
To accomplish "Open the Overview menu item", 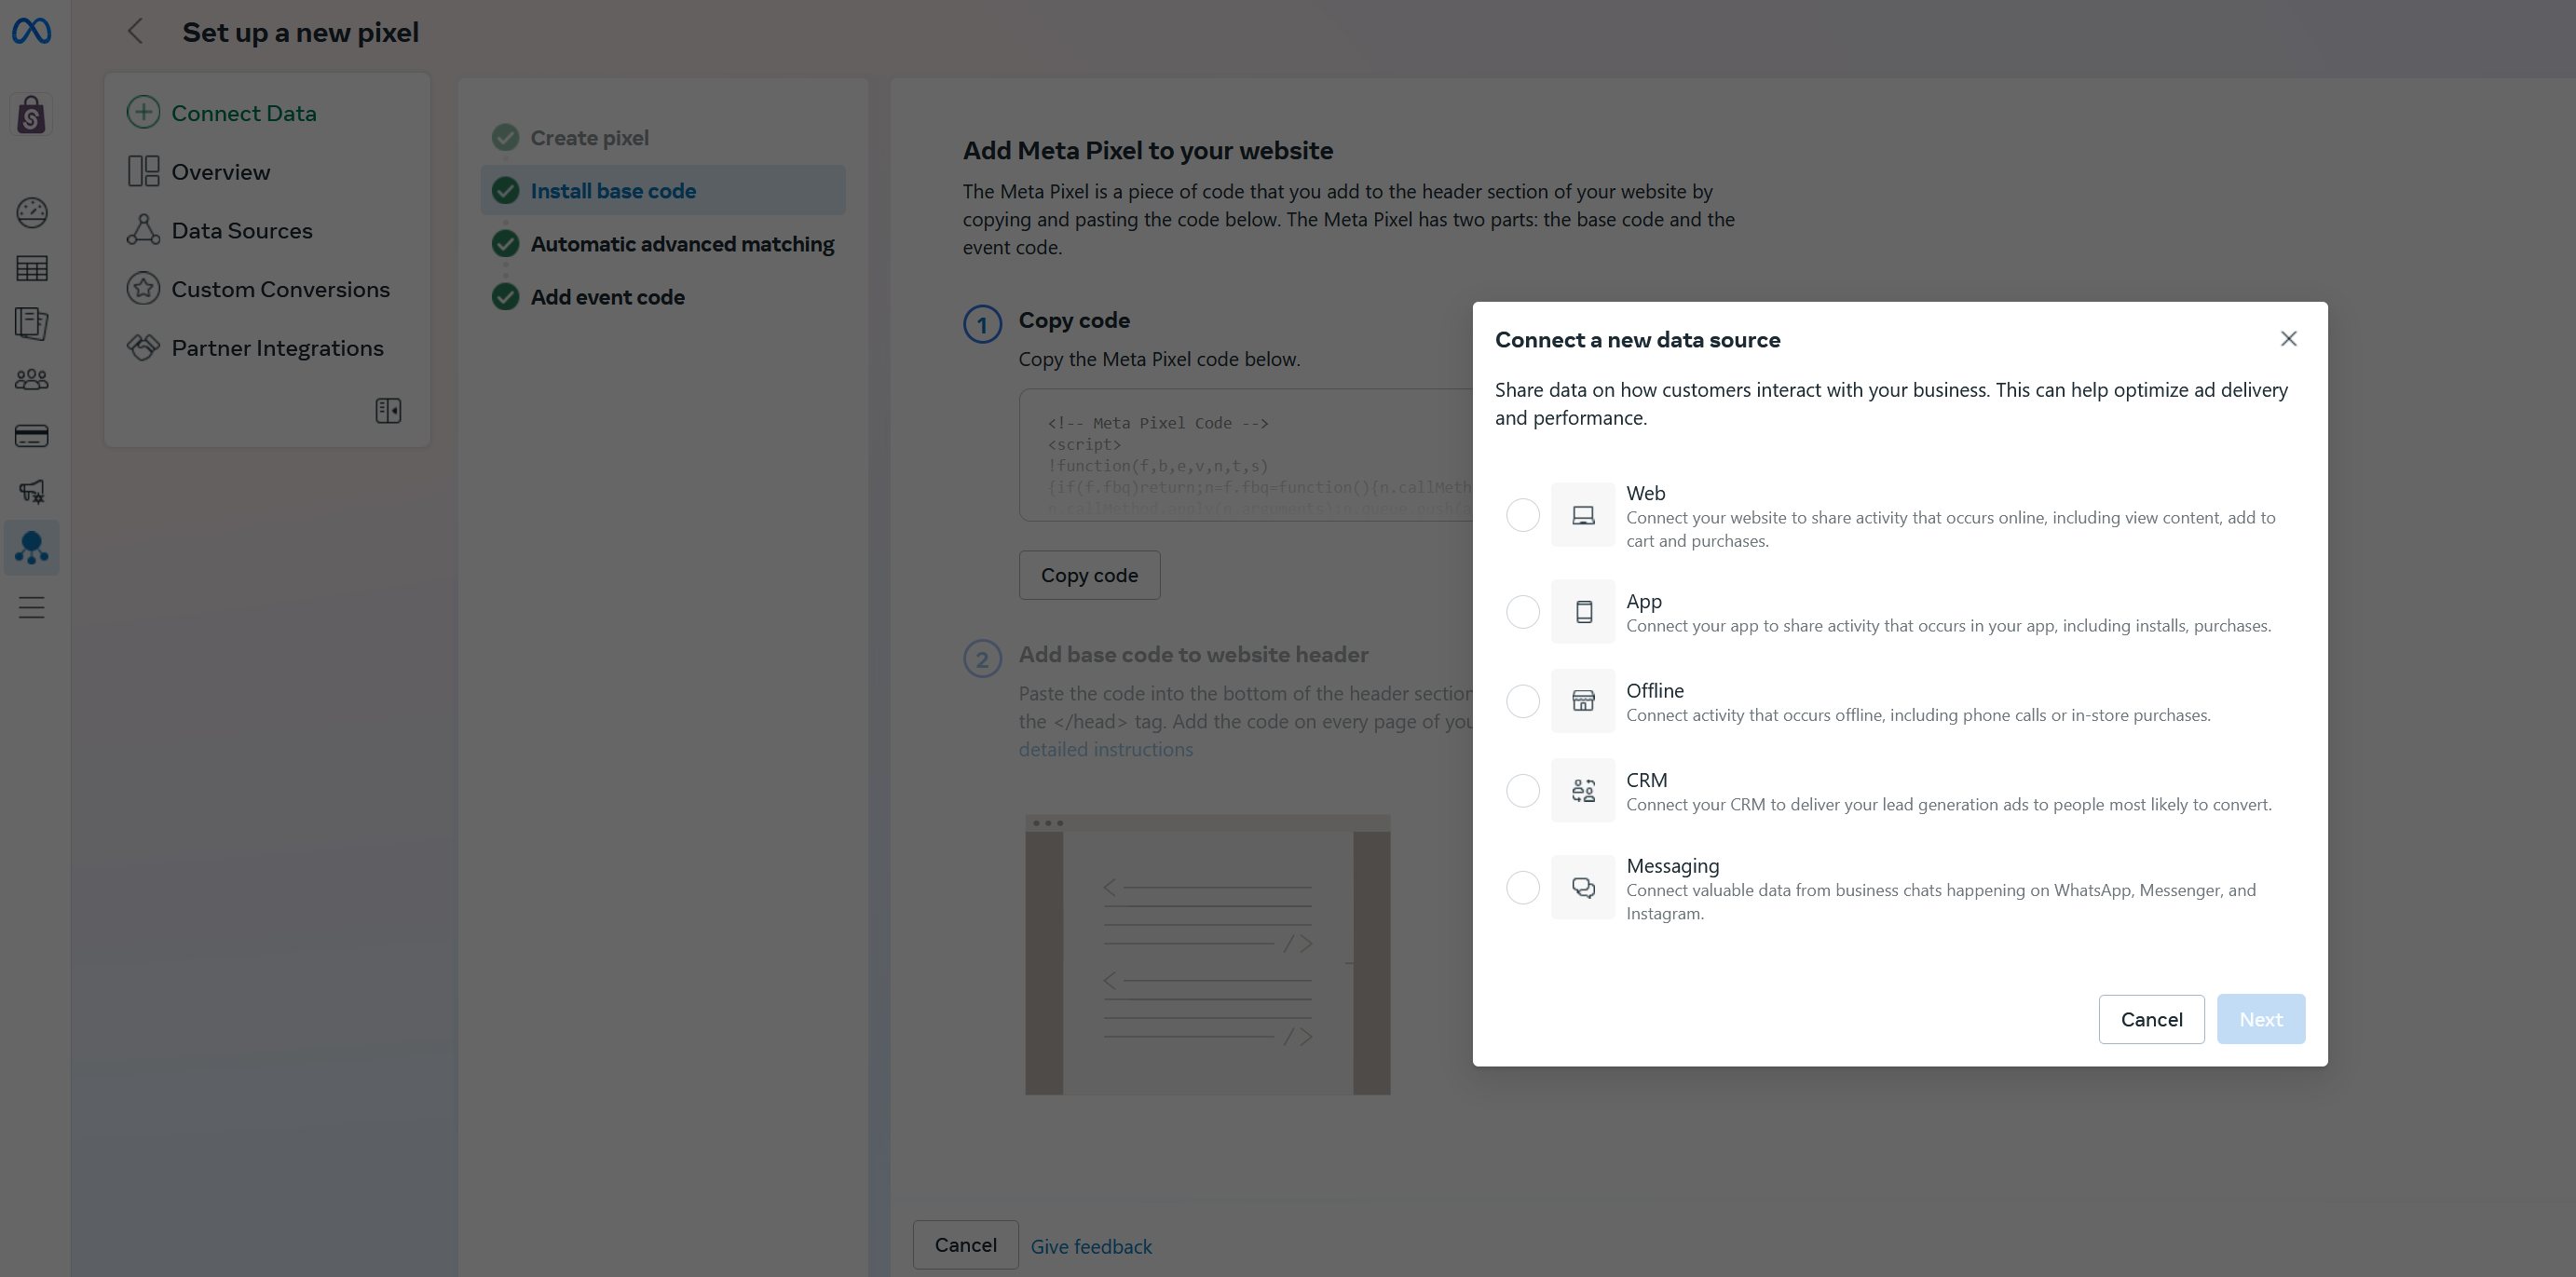I will pyautogui.click(x=220, y=172).
